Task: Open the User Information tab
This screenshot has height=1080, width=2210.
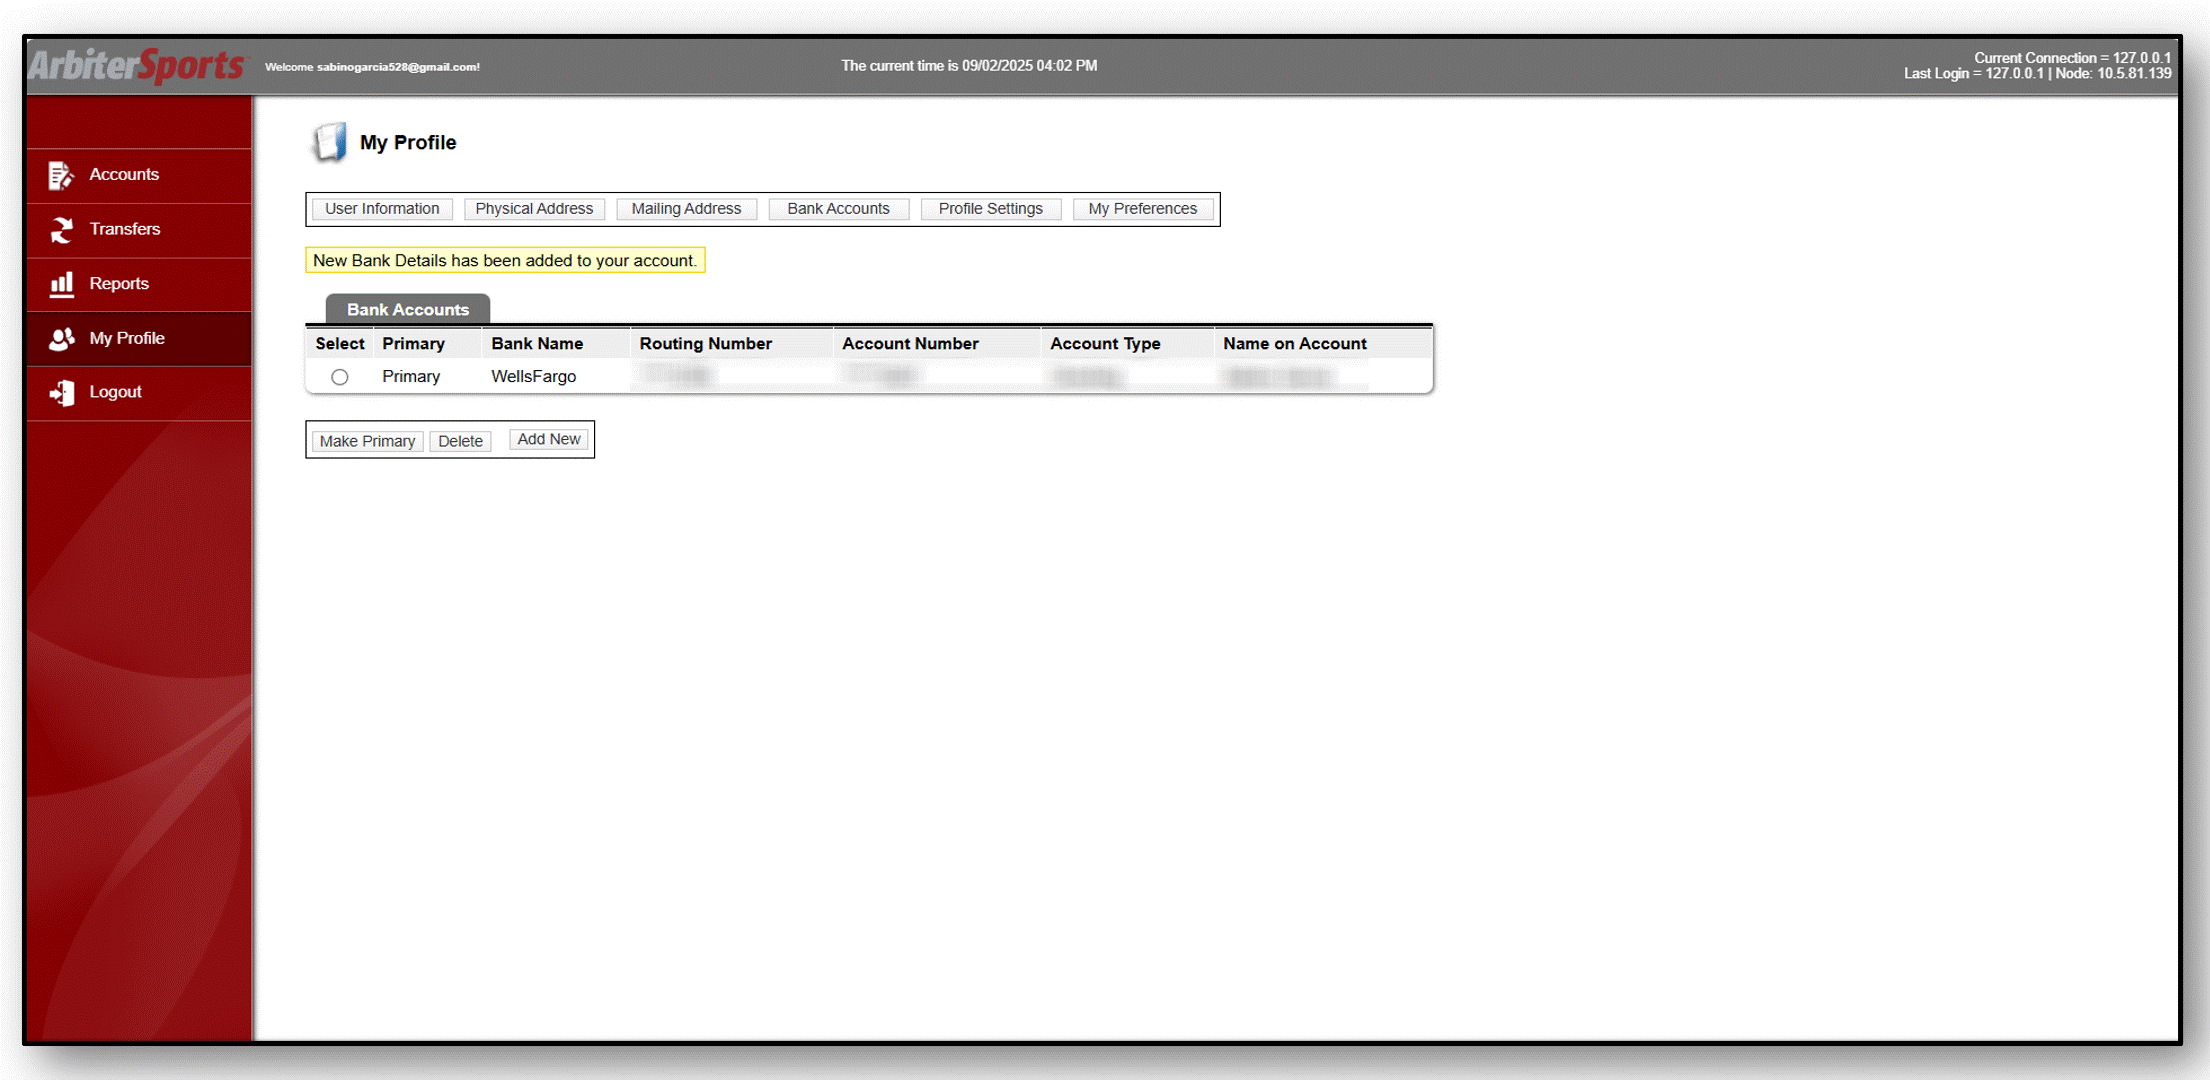Action: pyautogui.click(x=382, y=209)
